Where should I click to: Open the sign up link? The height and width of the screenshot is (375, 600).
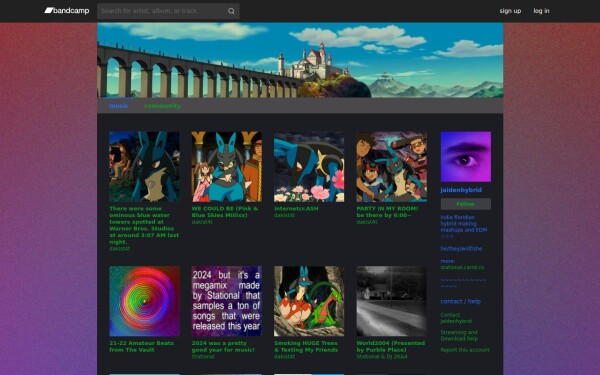pyautogui.click(x=510, y=11)
